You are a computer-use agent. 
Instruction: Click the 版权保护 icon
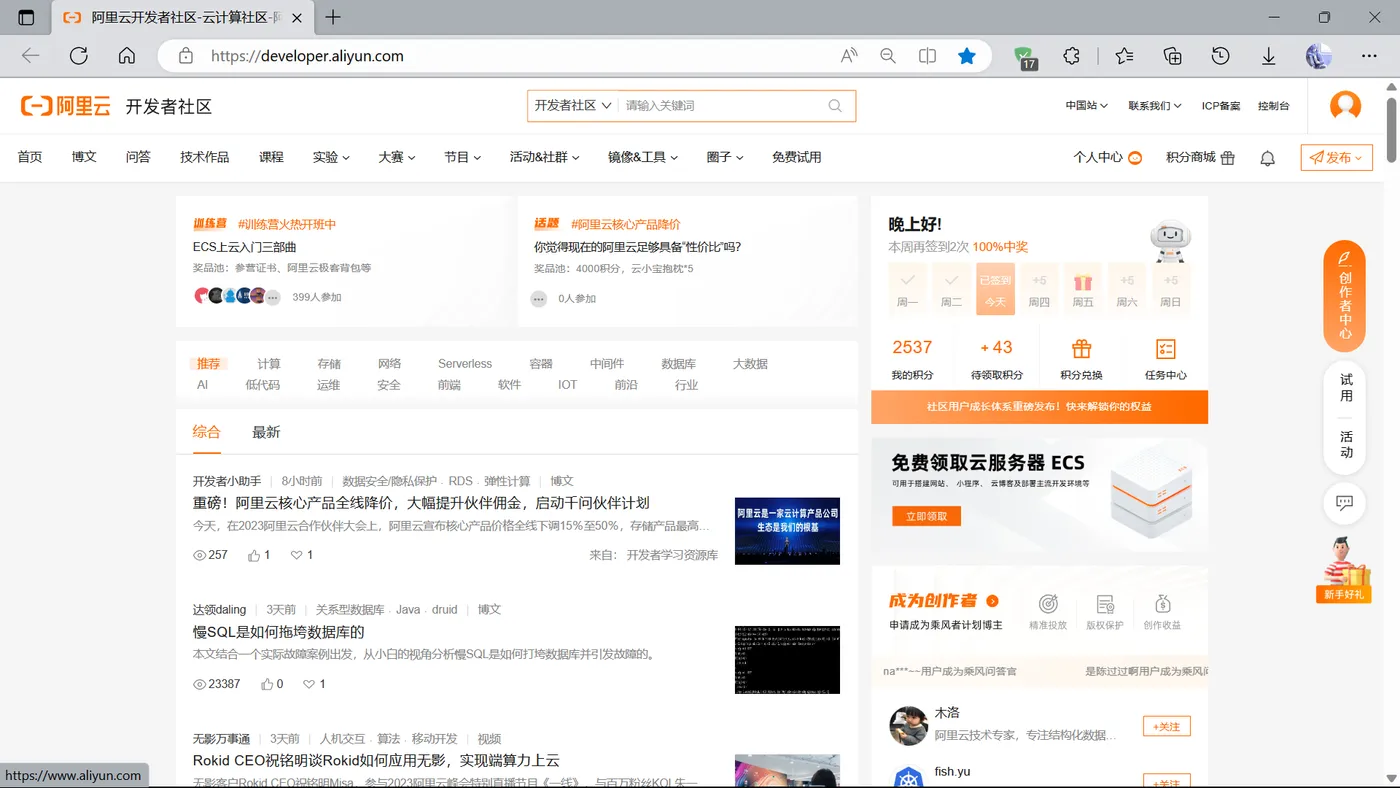tap(1105, 604)
